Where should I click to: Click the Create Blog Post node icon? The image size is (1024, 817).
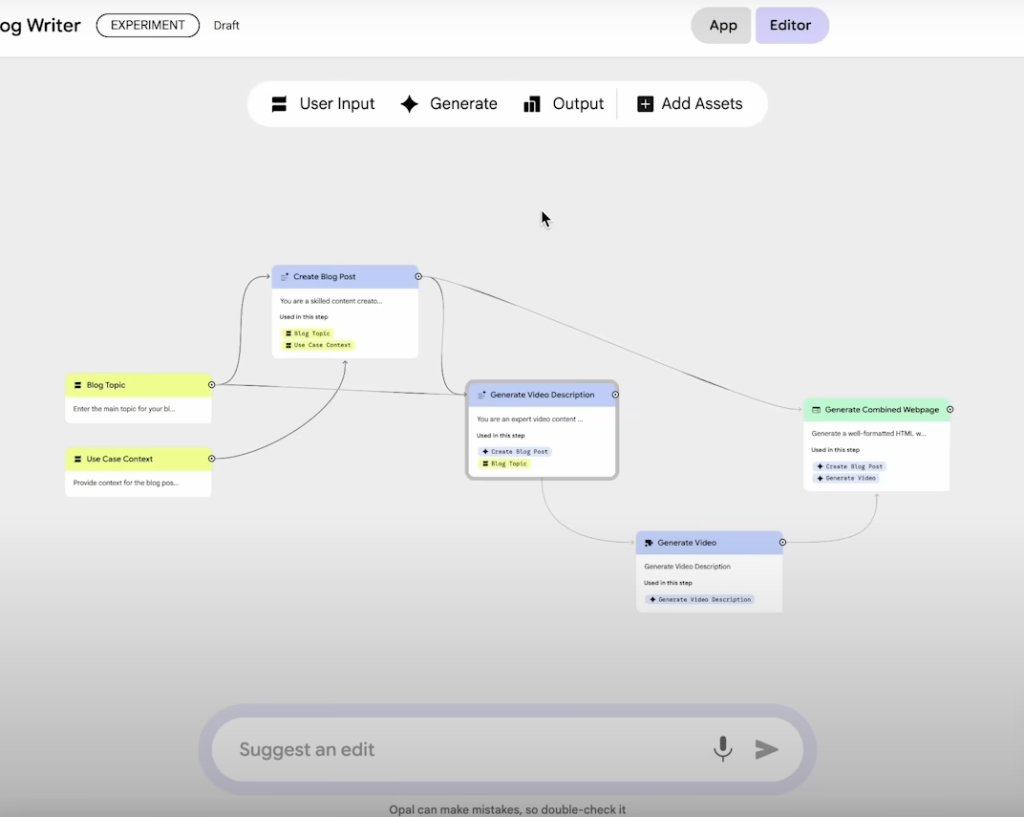coord(285,277)
